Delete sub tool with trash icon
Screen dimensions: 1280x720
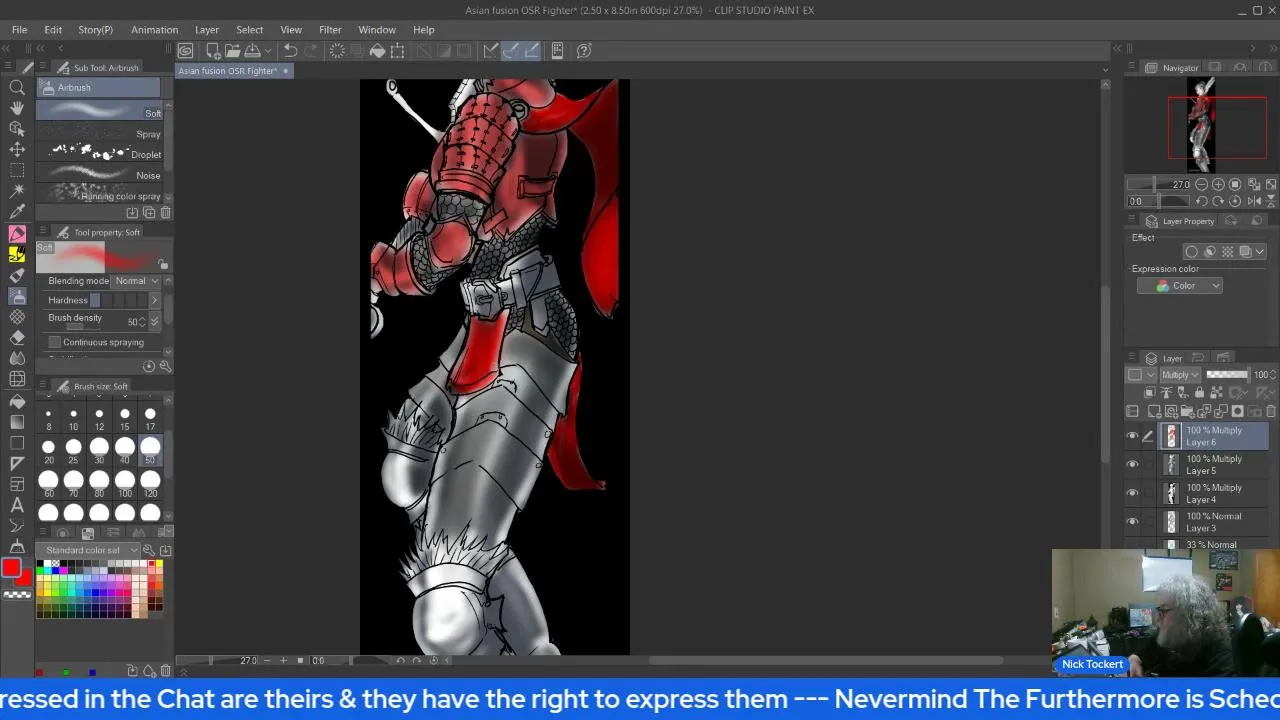click(x=166, y=212)
